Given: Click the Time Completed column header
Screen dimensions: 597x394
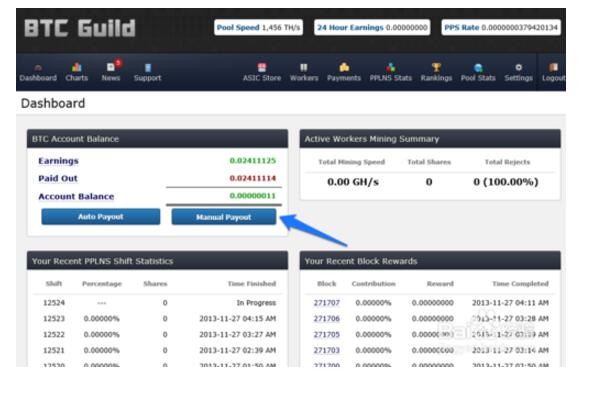Looking at the screenshot, I should tap(520, 284).
